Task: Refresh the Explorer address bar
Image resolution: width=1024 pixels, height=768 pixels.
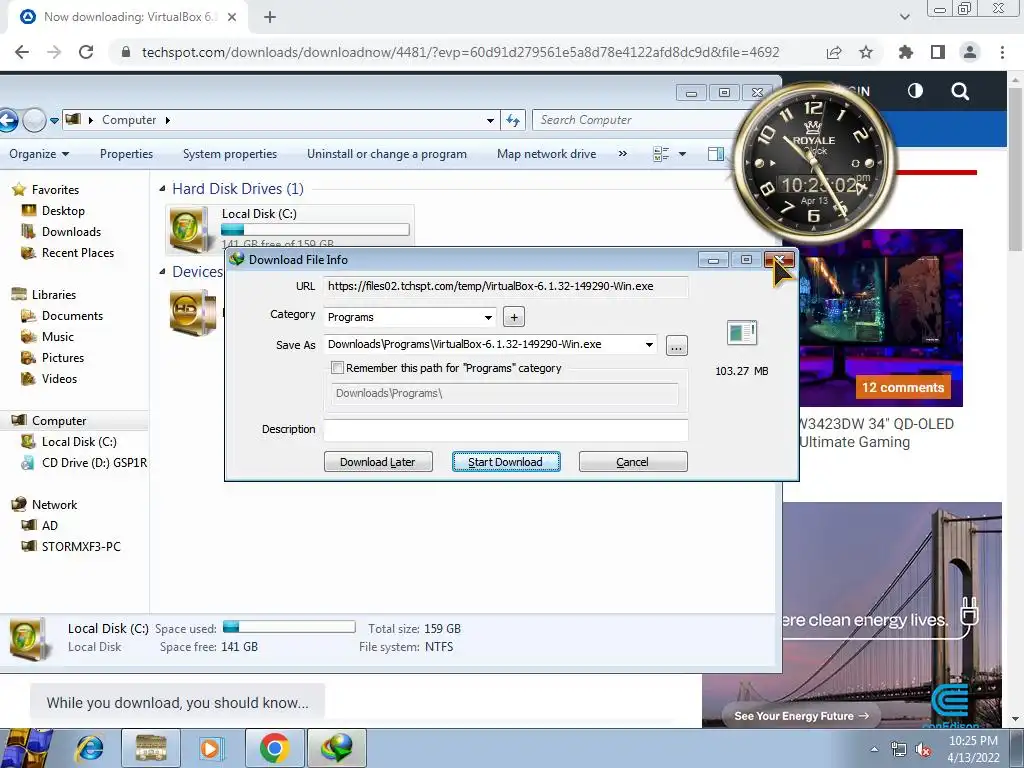Action: point(513,120)
